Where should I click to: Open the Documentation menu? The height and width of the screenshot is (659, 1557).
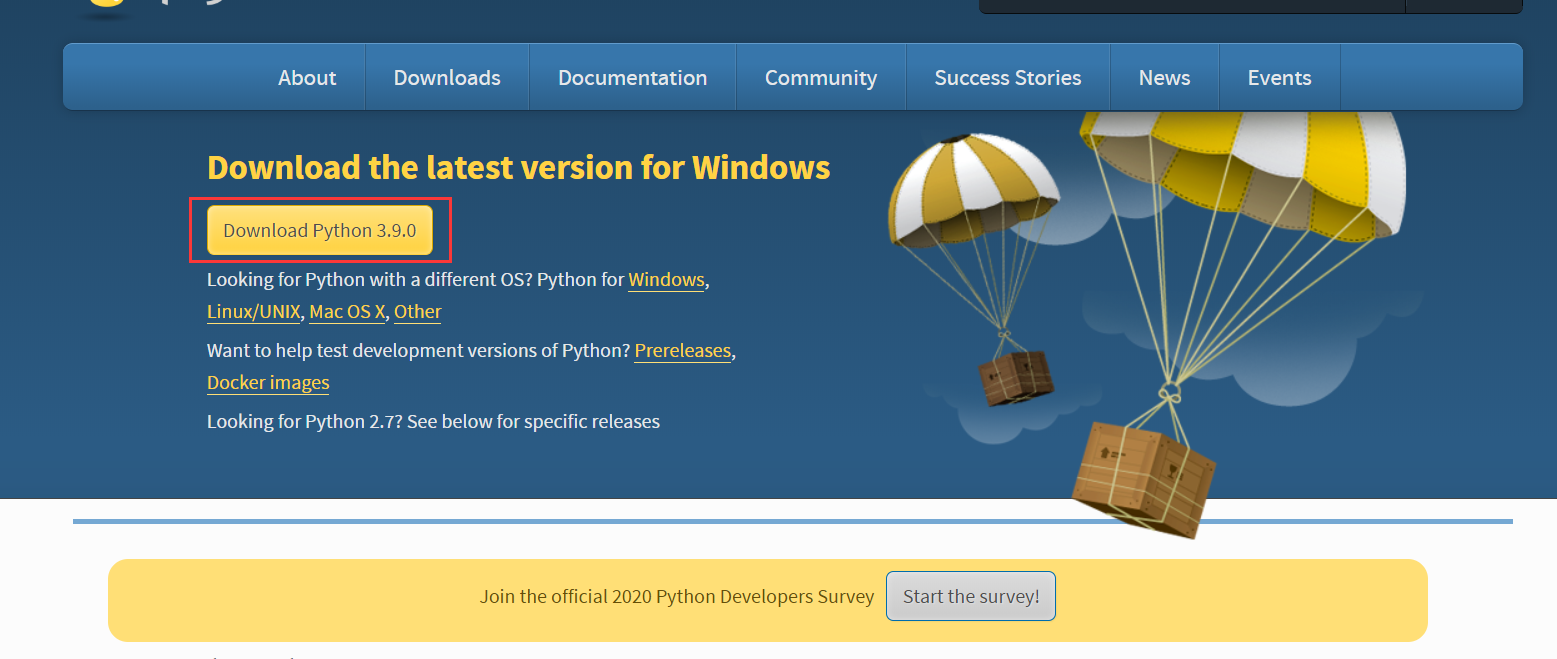tap(632, 78)
